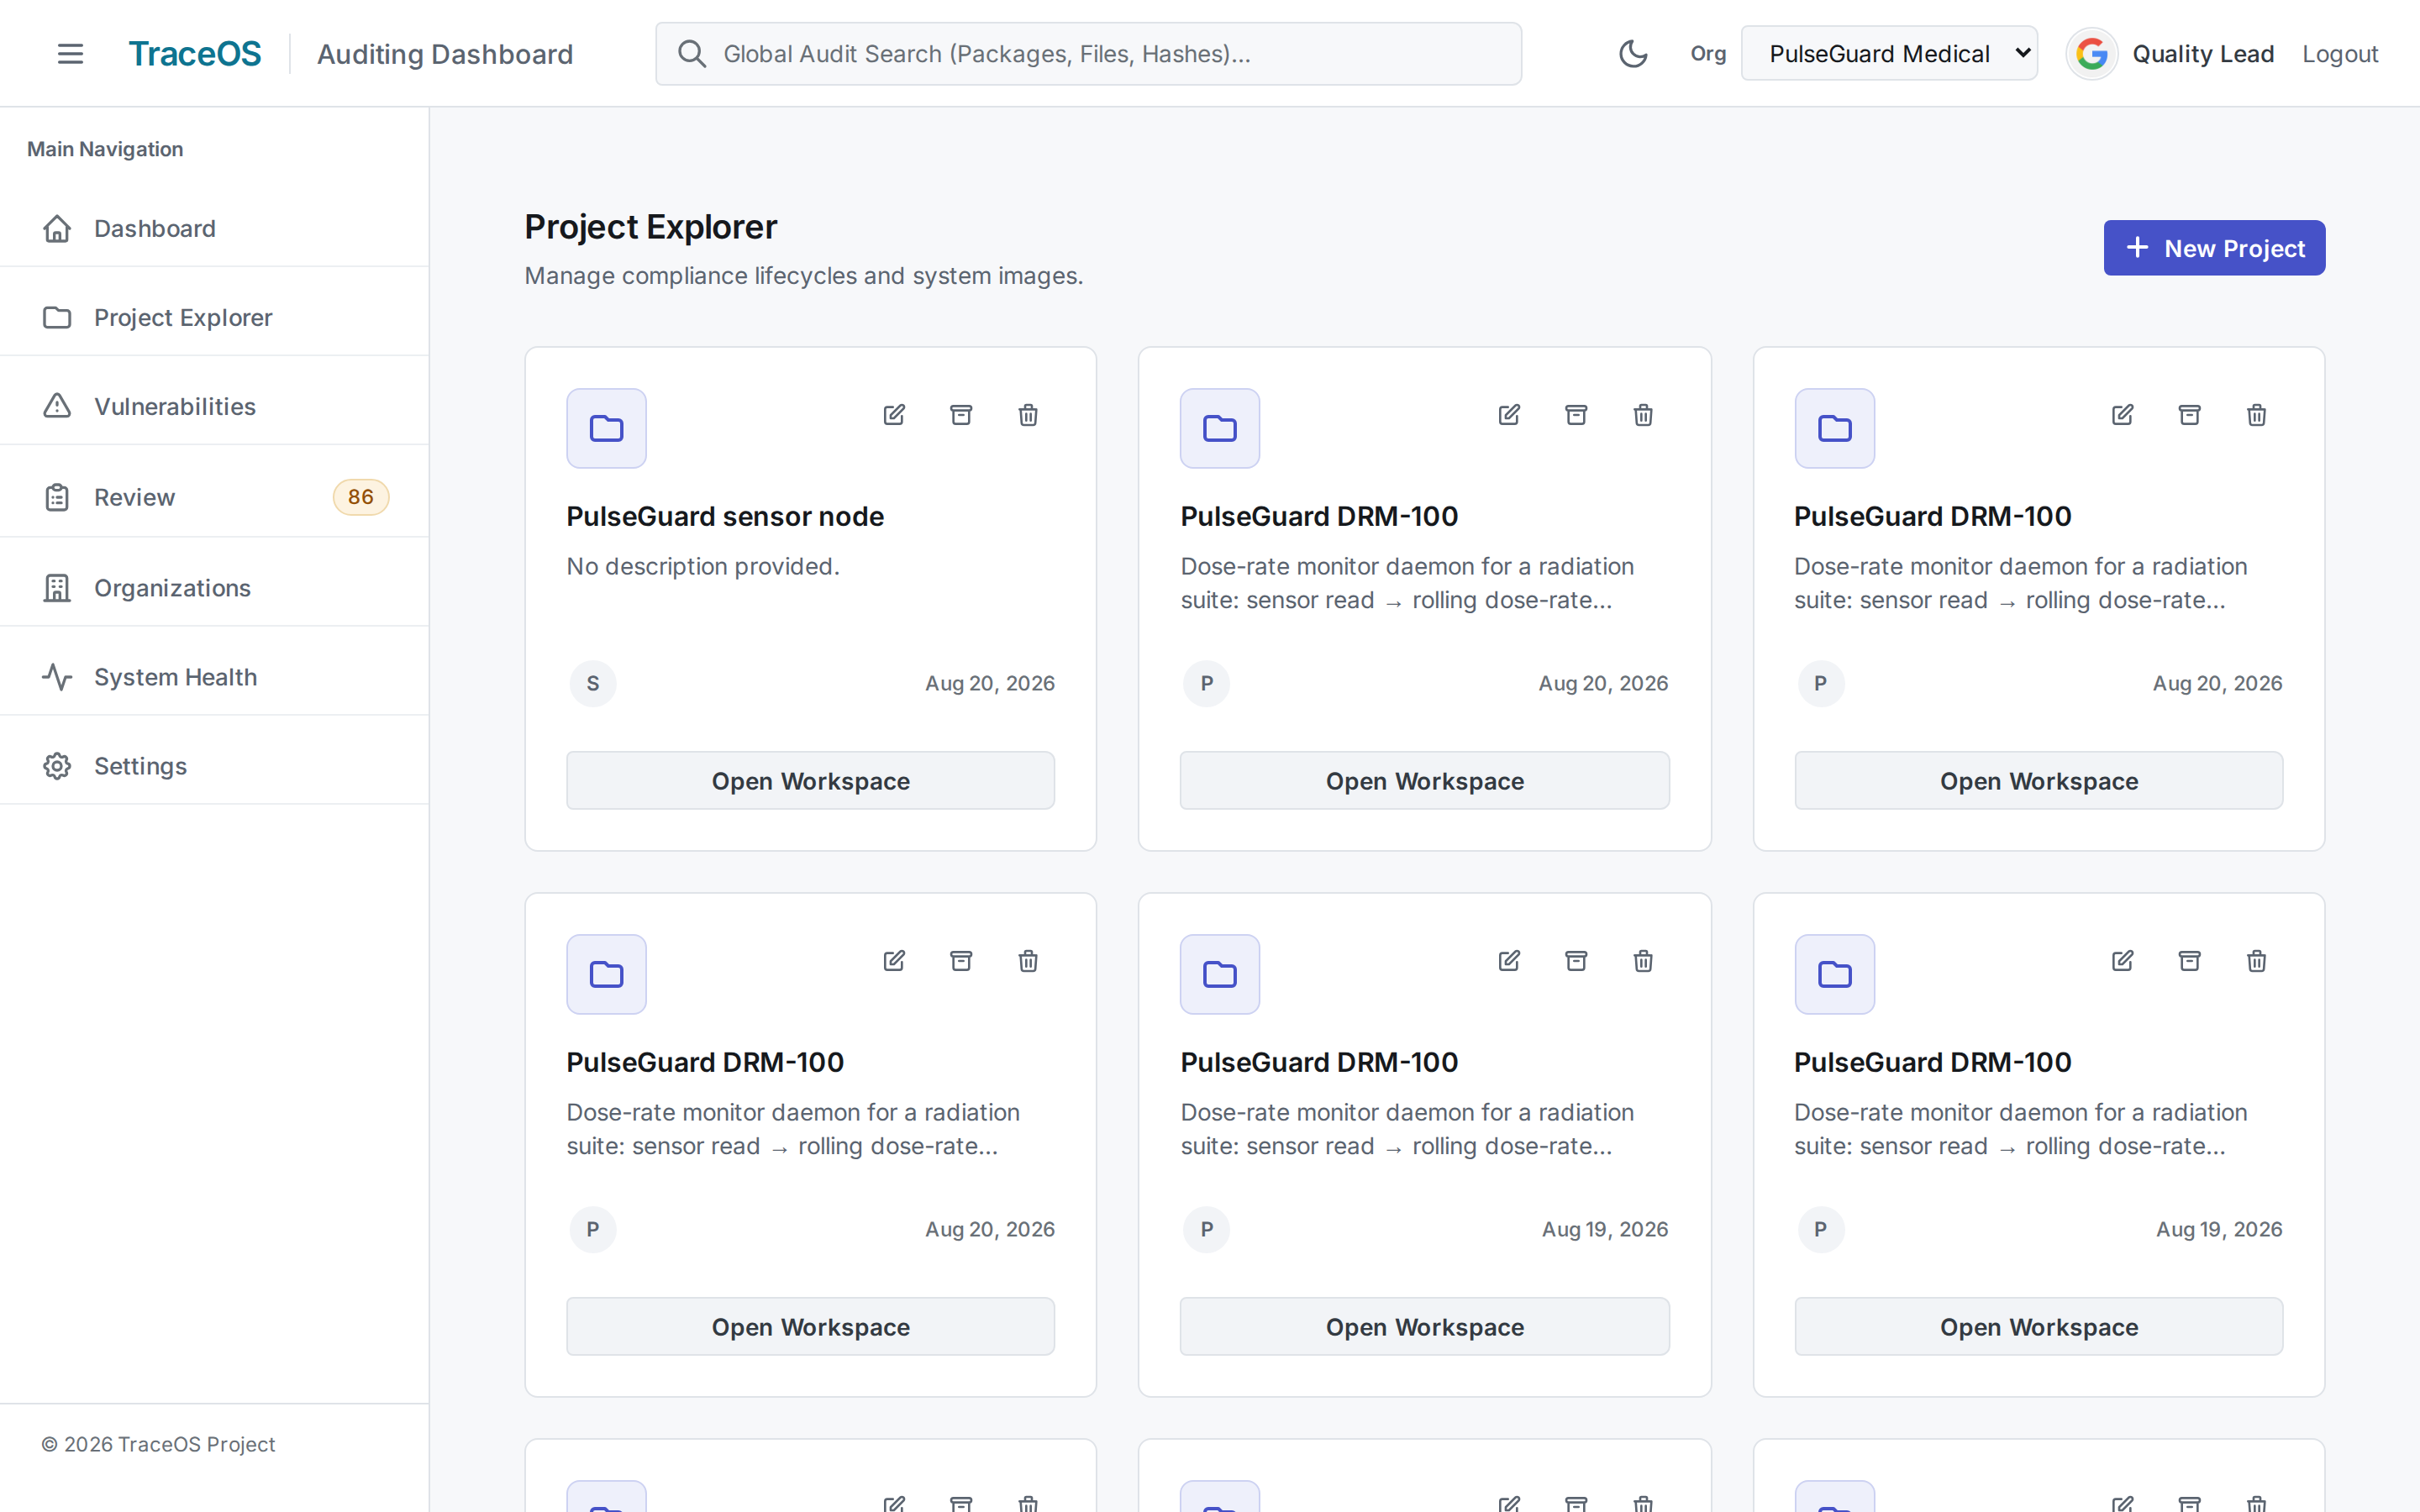2420x1512 pixels.
Task: Click the folder icon on the sensor node card
Action: (x=606, y=428)
